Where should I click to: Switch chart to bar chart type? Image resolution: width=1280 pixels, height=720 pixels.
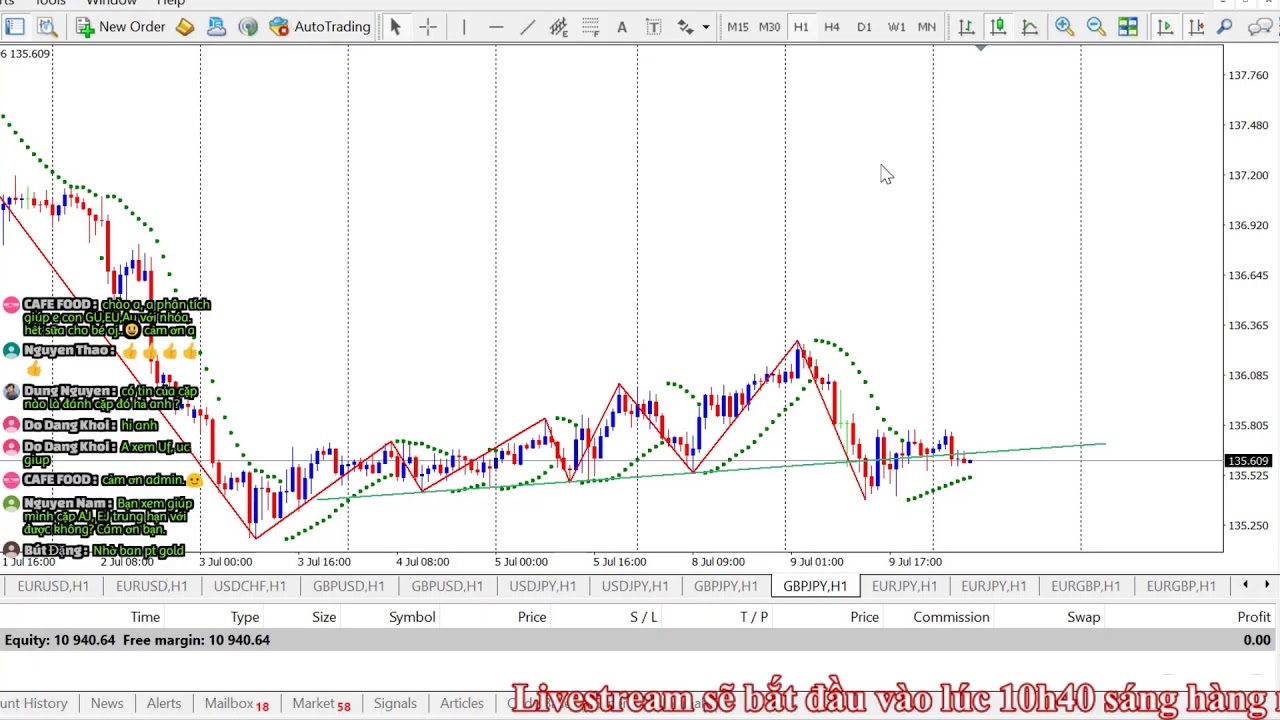point(966,27)
